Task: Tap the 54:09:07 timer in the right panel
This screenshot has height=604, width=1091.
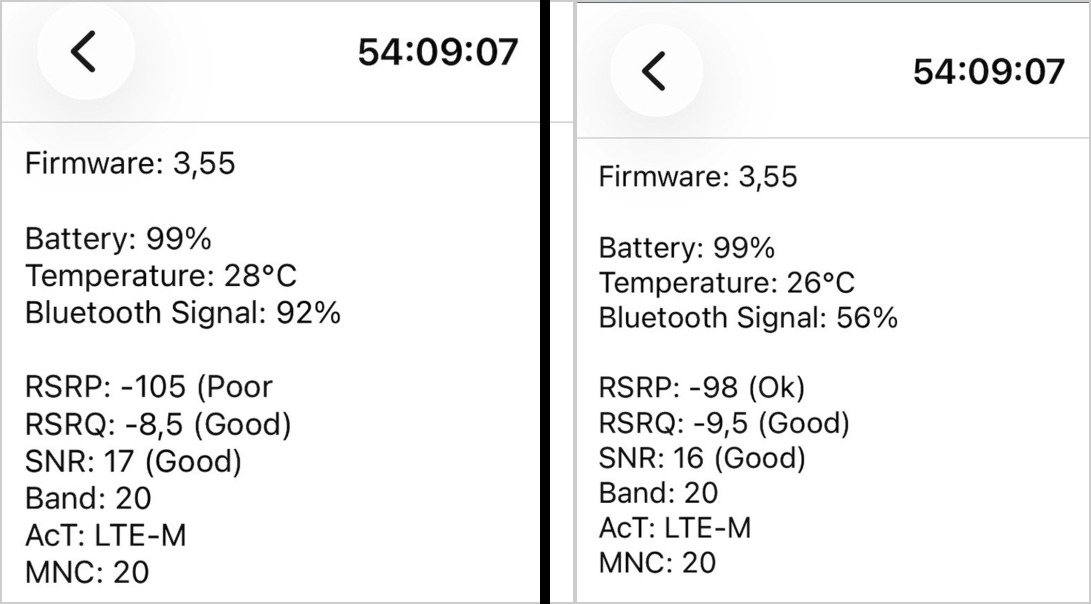Action: coord(989,72)
